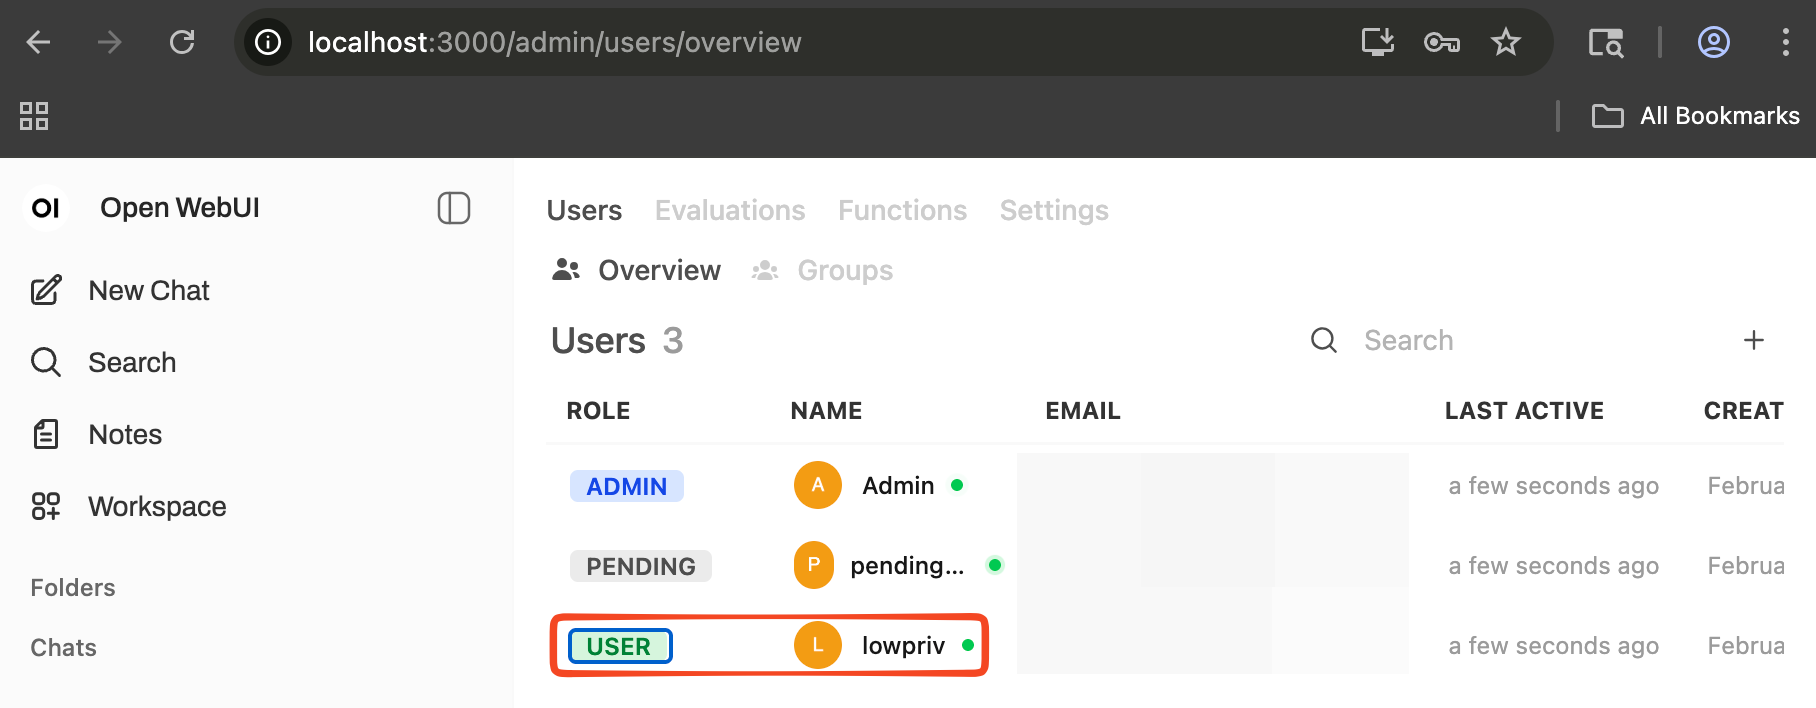1816x708 pixels.
Task: Bookmark this page with star icon
Action: (1505, 42)
